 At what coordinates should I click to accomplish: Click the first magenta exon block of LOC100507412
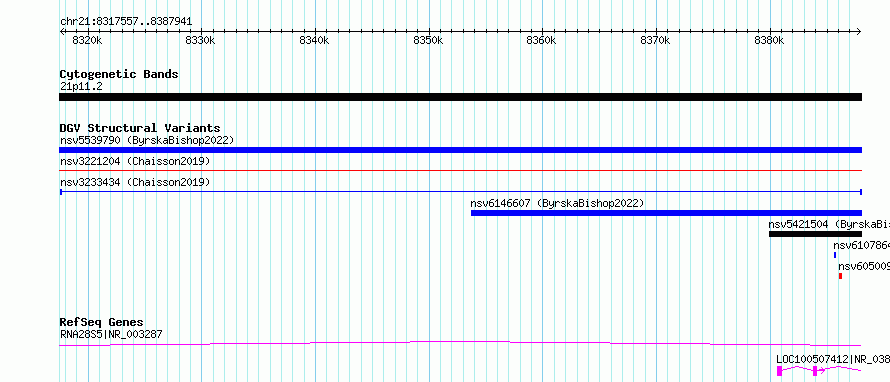pyautogui.click(x=779, y=371)
